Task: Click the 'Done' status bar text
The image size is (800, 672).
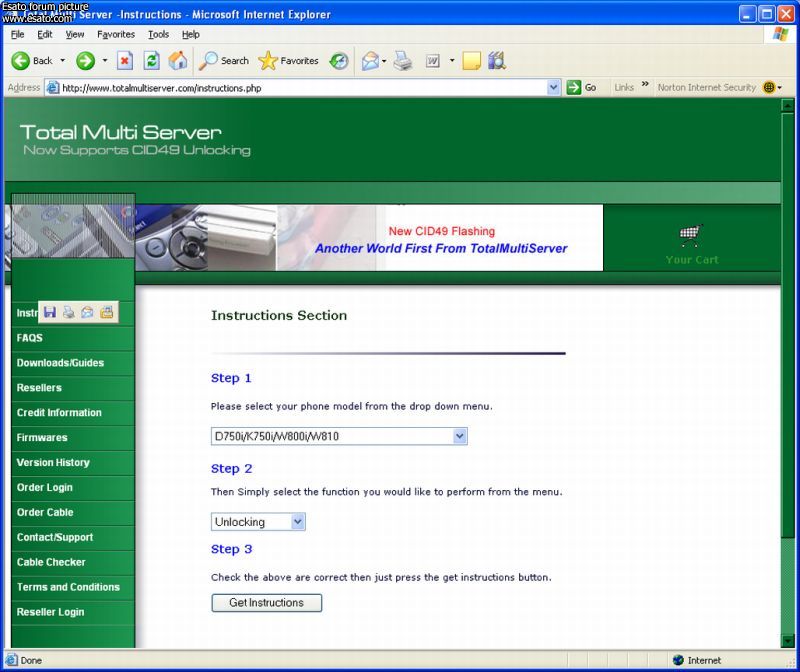Action: 31,660
